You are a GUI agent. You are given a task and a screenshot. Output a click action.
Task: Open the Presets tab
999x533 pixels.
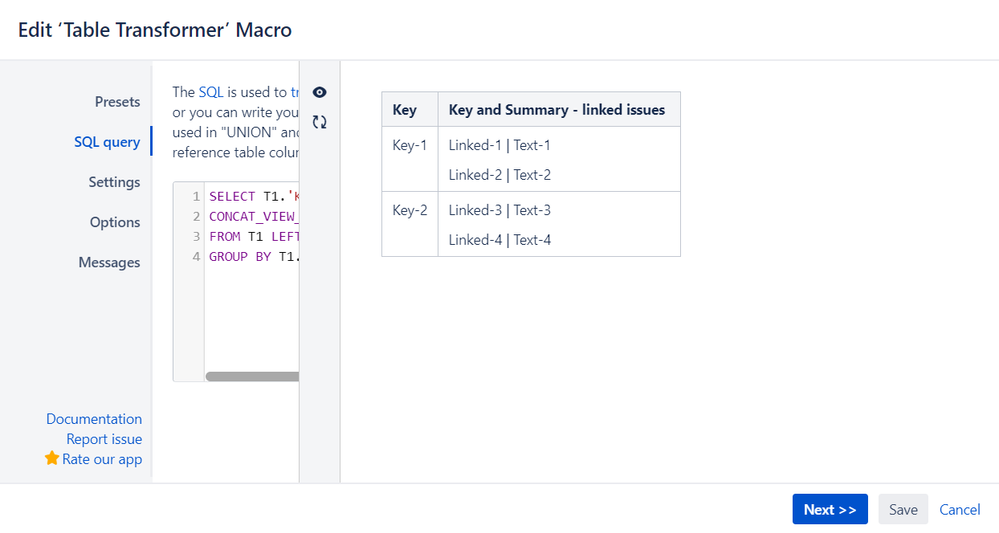click(117, 102)
